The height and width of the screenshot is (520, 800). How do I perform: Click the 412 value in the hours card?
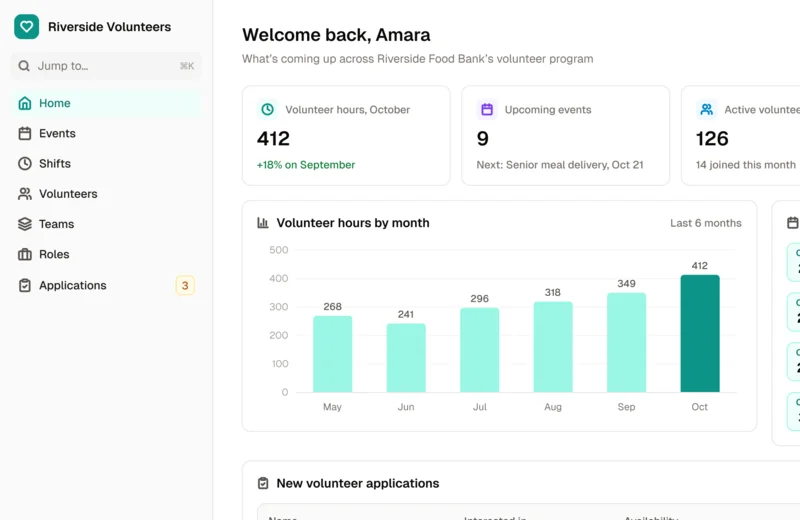click(273, 139)
